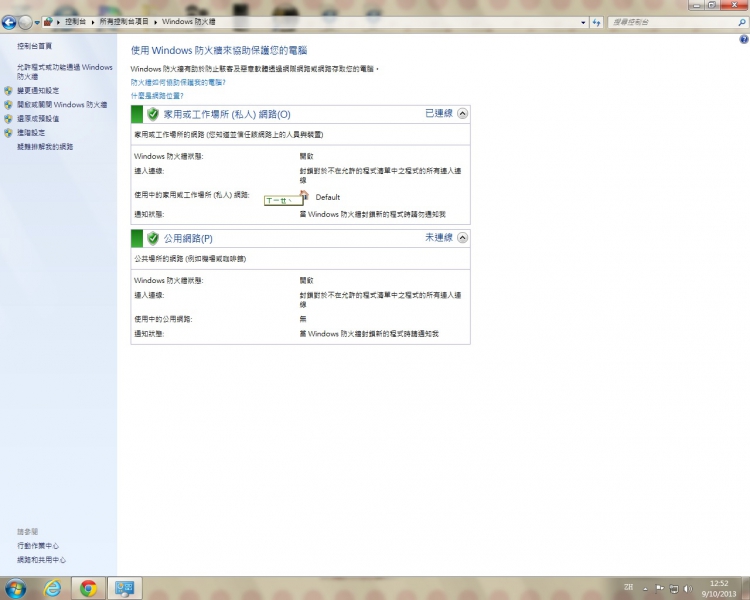Open 疑難排解我的網路 sidebar link
Viewport: 750px width, 600px height.
click(x=45, y=146)
